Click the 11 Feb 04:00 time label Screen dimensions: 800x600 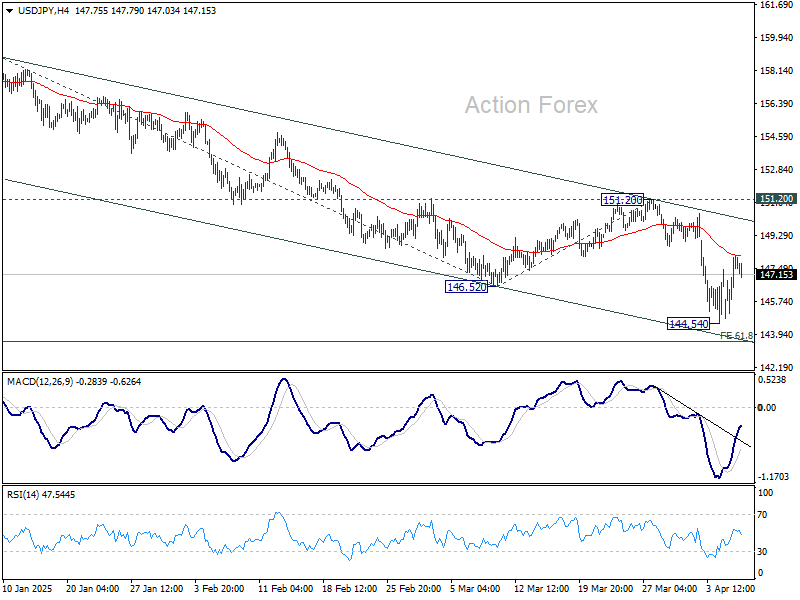[286, 589]
